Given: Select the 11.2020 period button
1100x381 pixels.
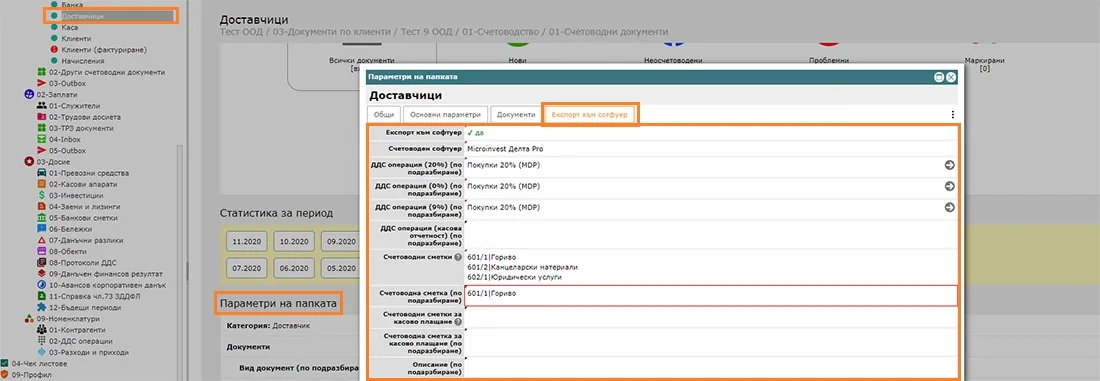Looking at the screenshot, I should pyautogui.click(x=246, y=241).
